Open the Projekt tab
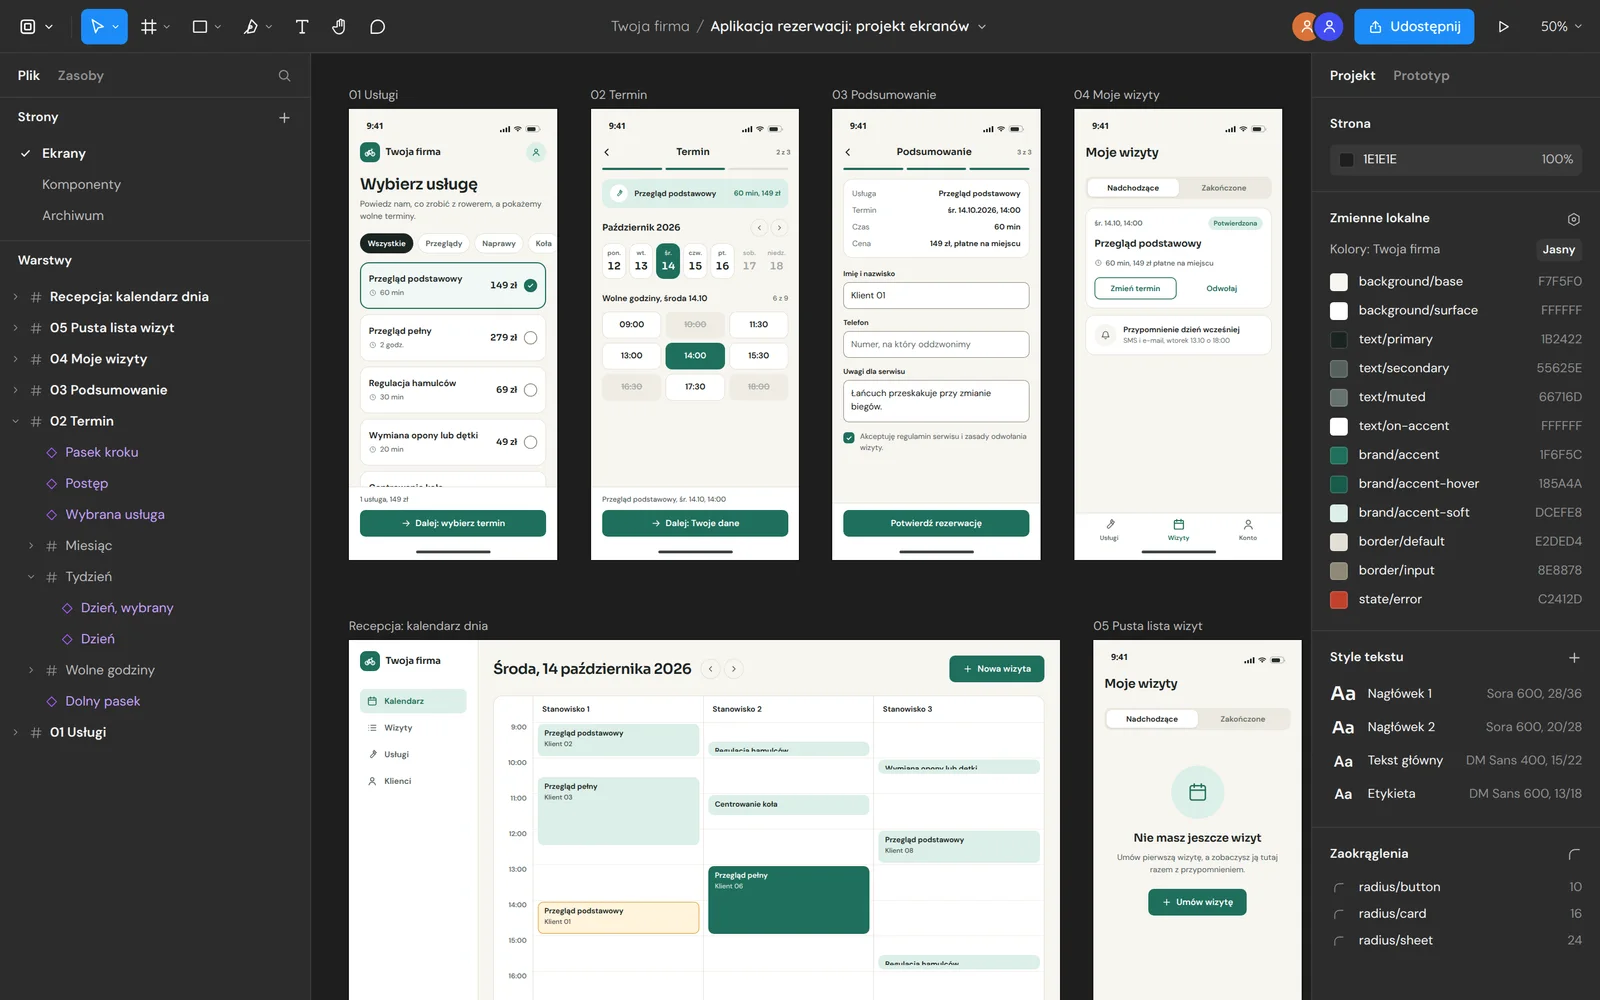 coord(1352,76)
